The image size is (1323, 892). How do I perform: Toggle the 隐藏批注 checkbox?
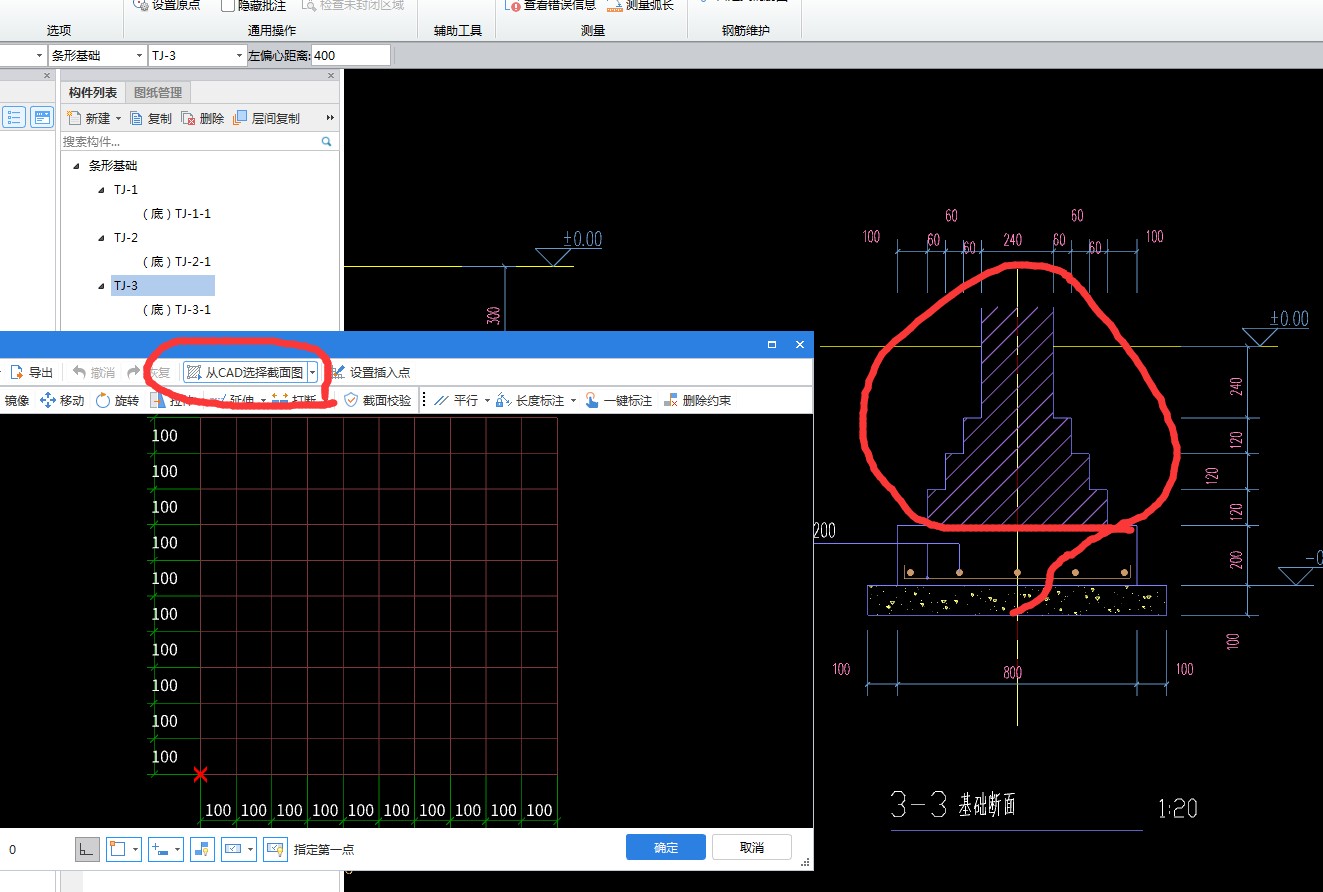click(x=228, y=5)
